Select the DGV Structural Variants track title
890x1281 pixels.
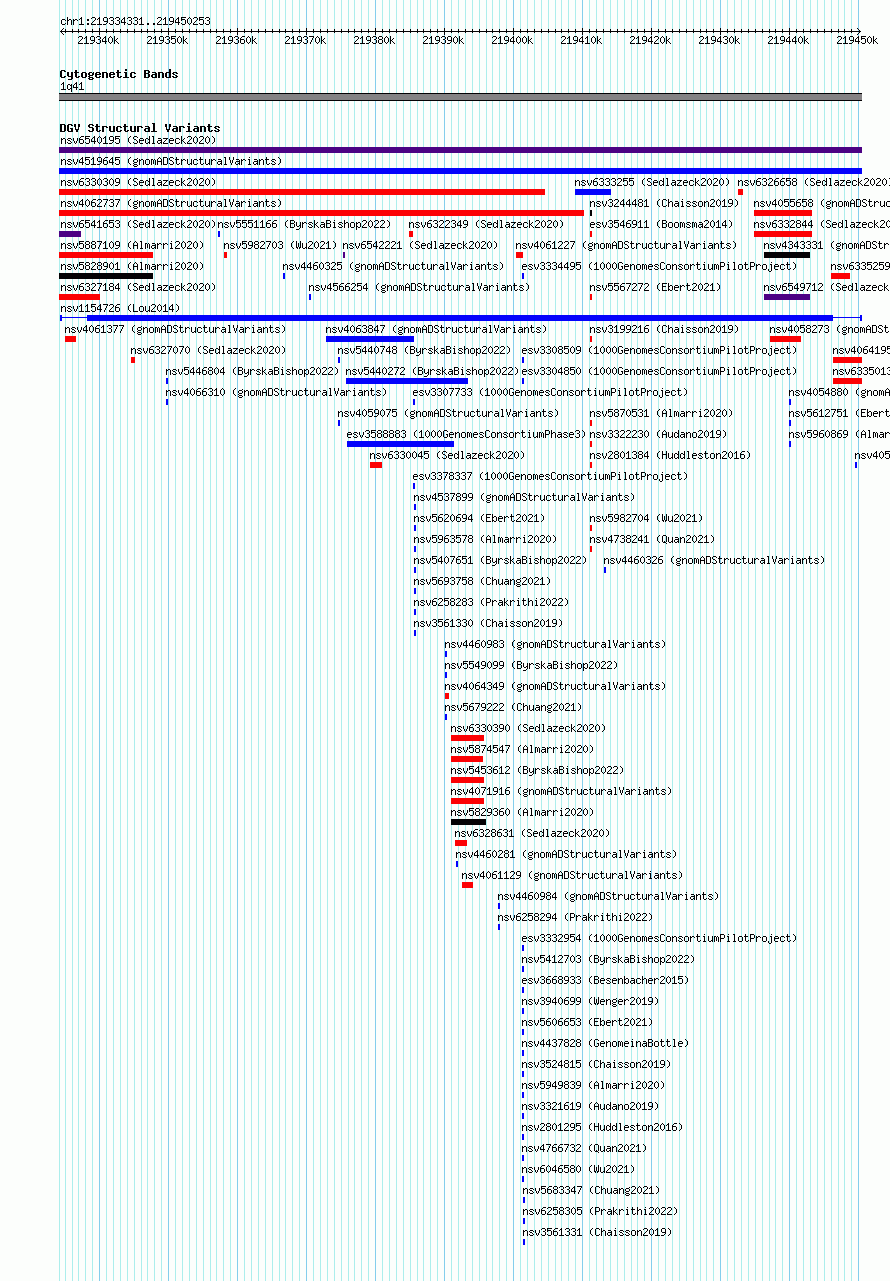coord(140,128)
